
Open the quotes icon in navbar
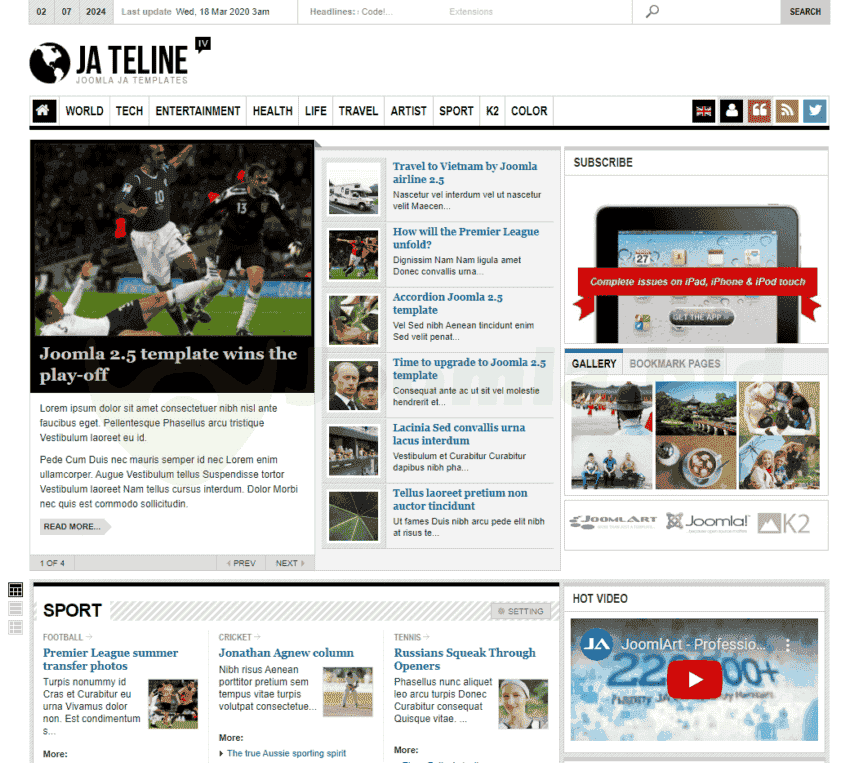[760, 111]
